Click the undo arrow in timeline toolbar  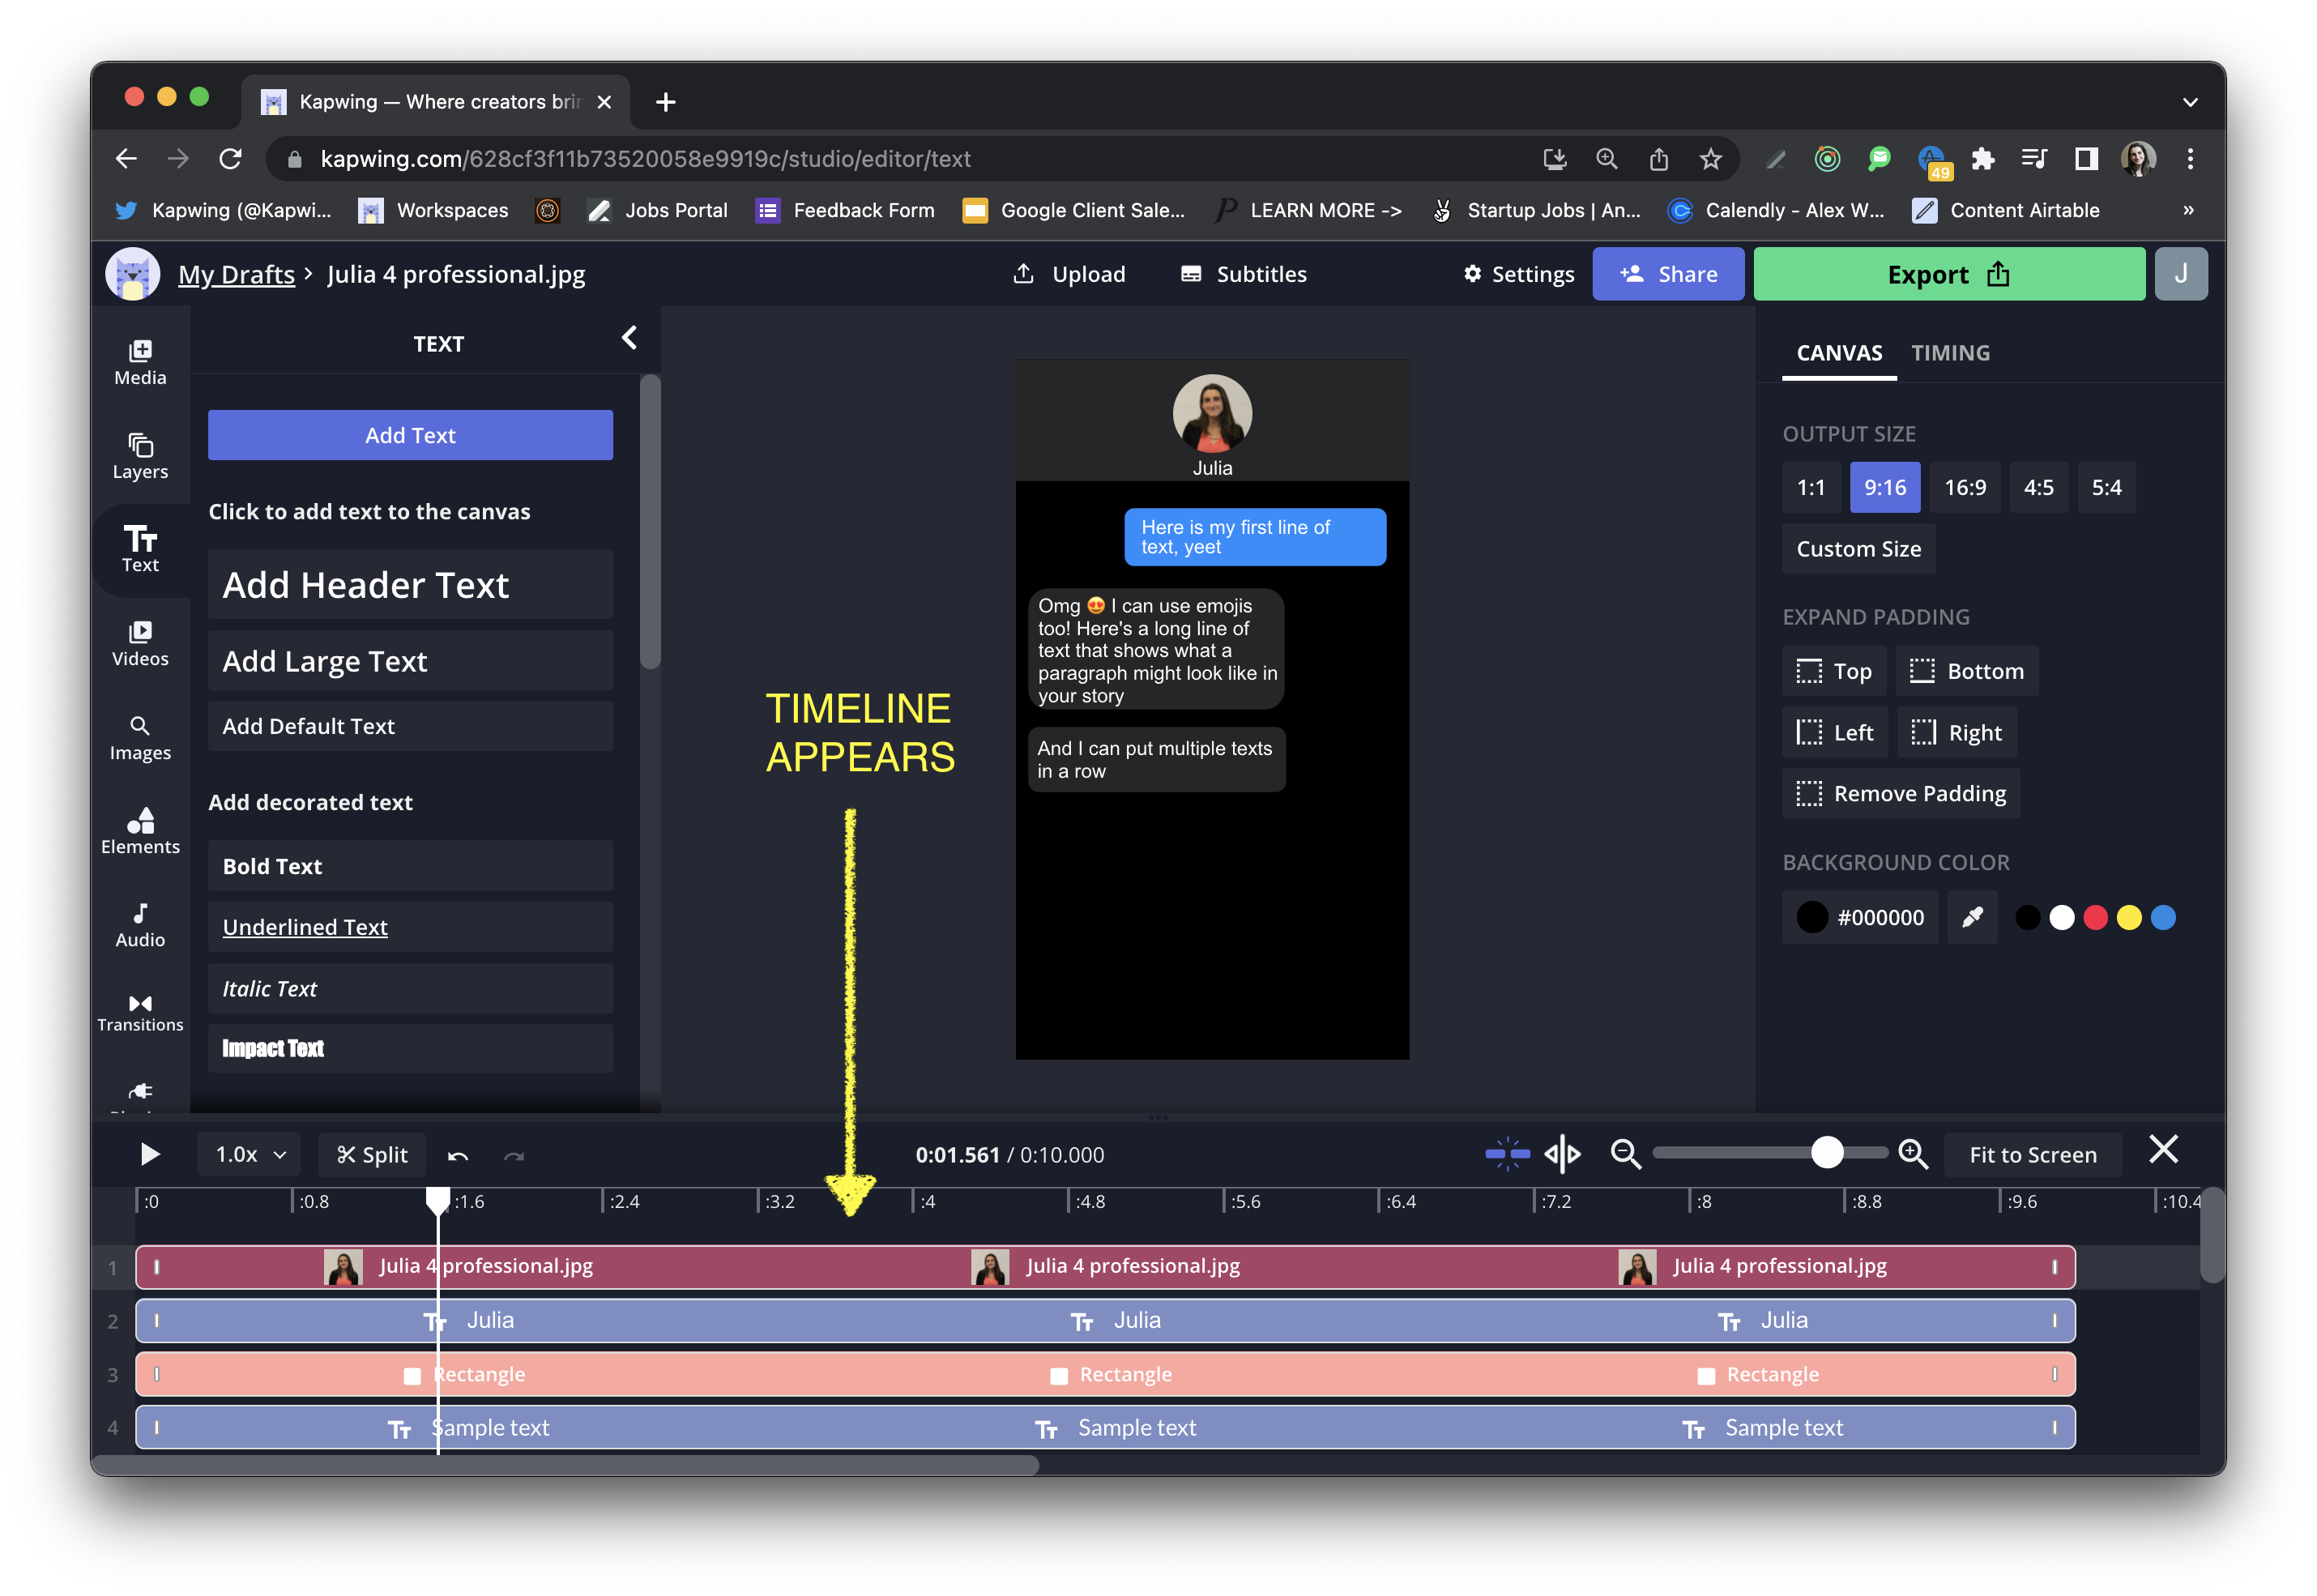458,1155
